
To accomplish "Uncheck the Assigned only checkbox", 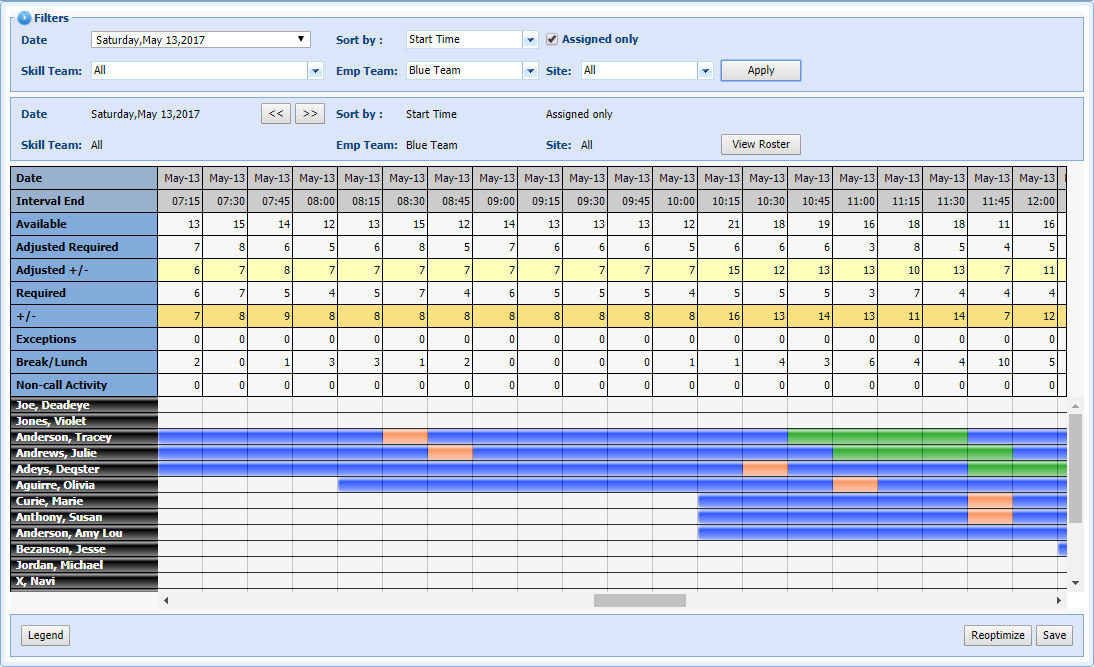I will tap(552, 40).
